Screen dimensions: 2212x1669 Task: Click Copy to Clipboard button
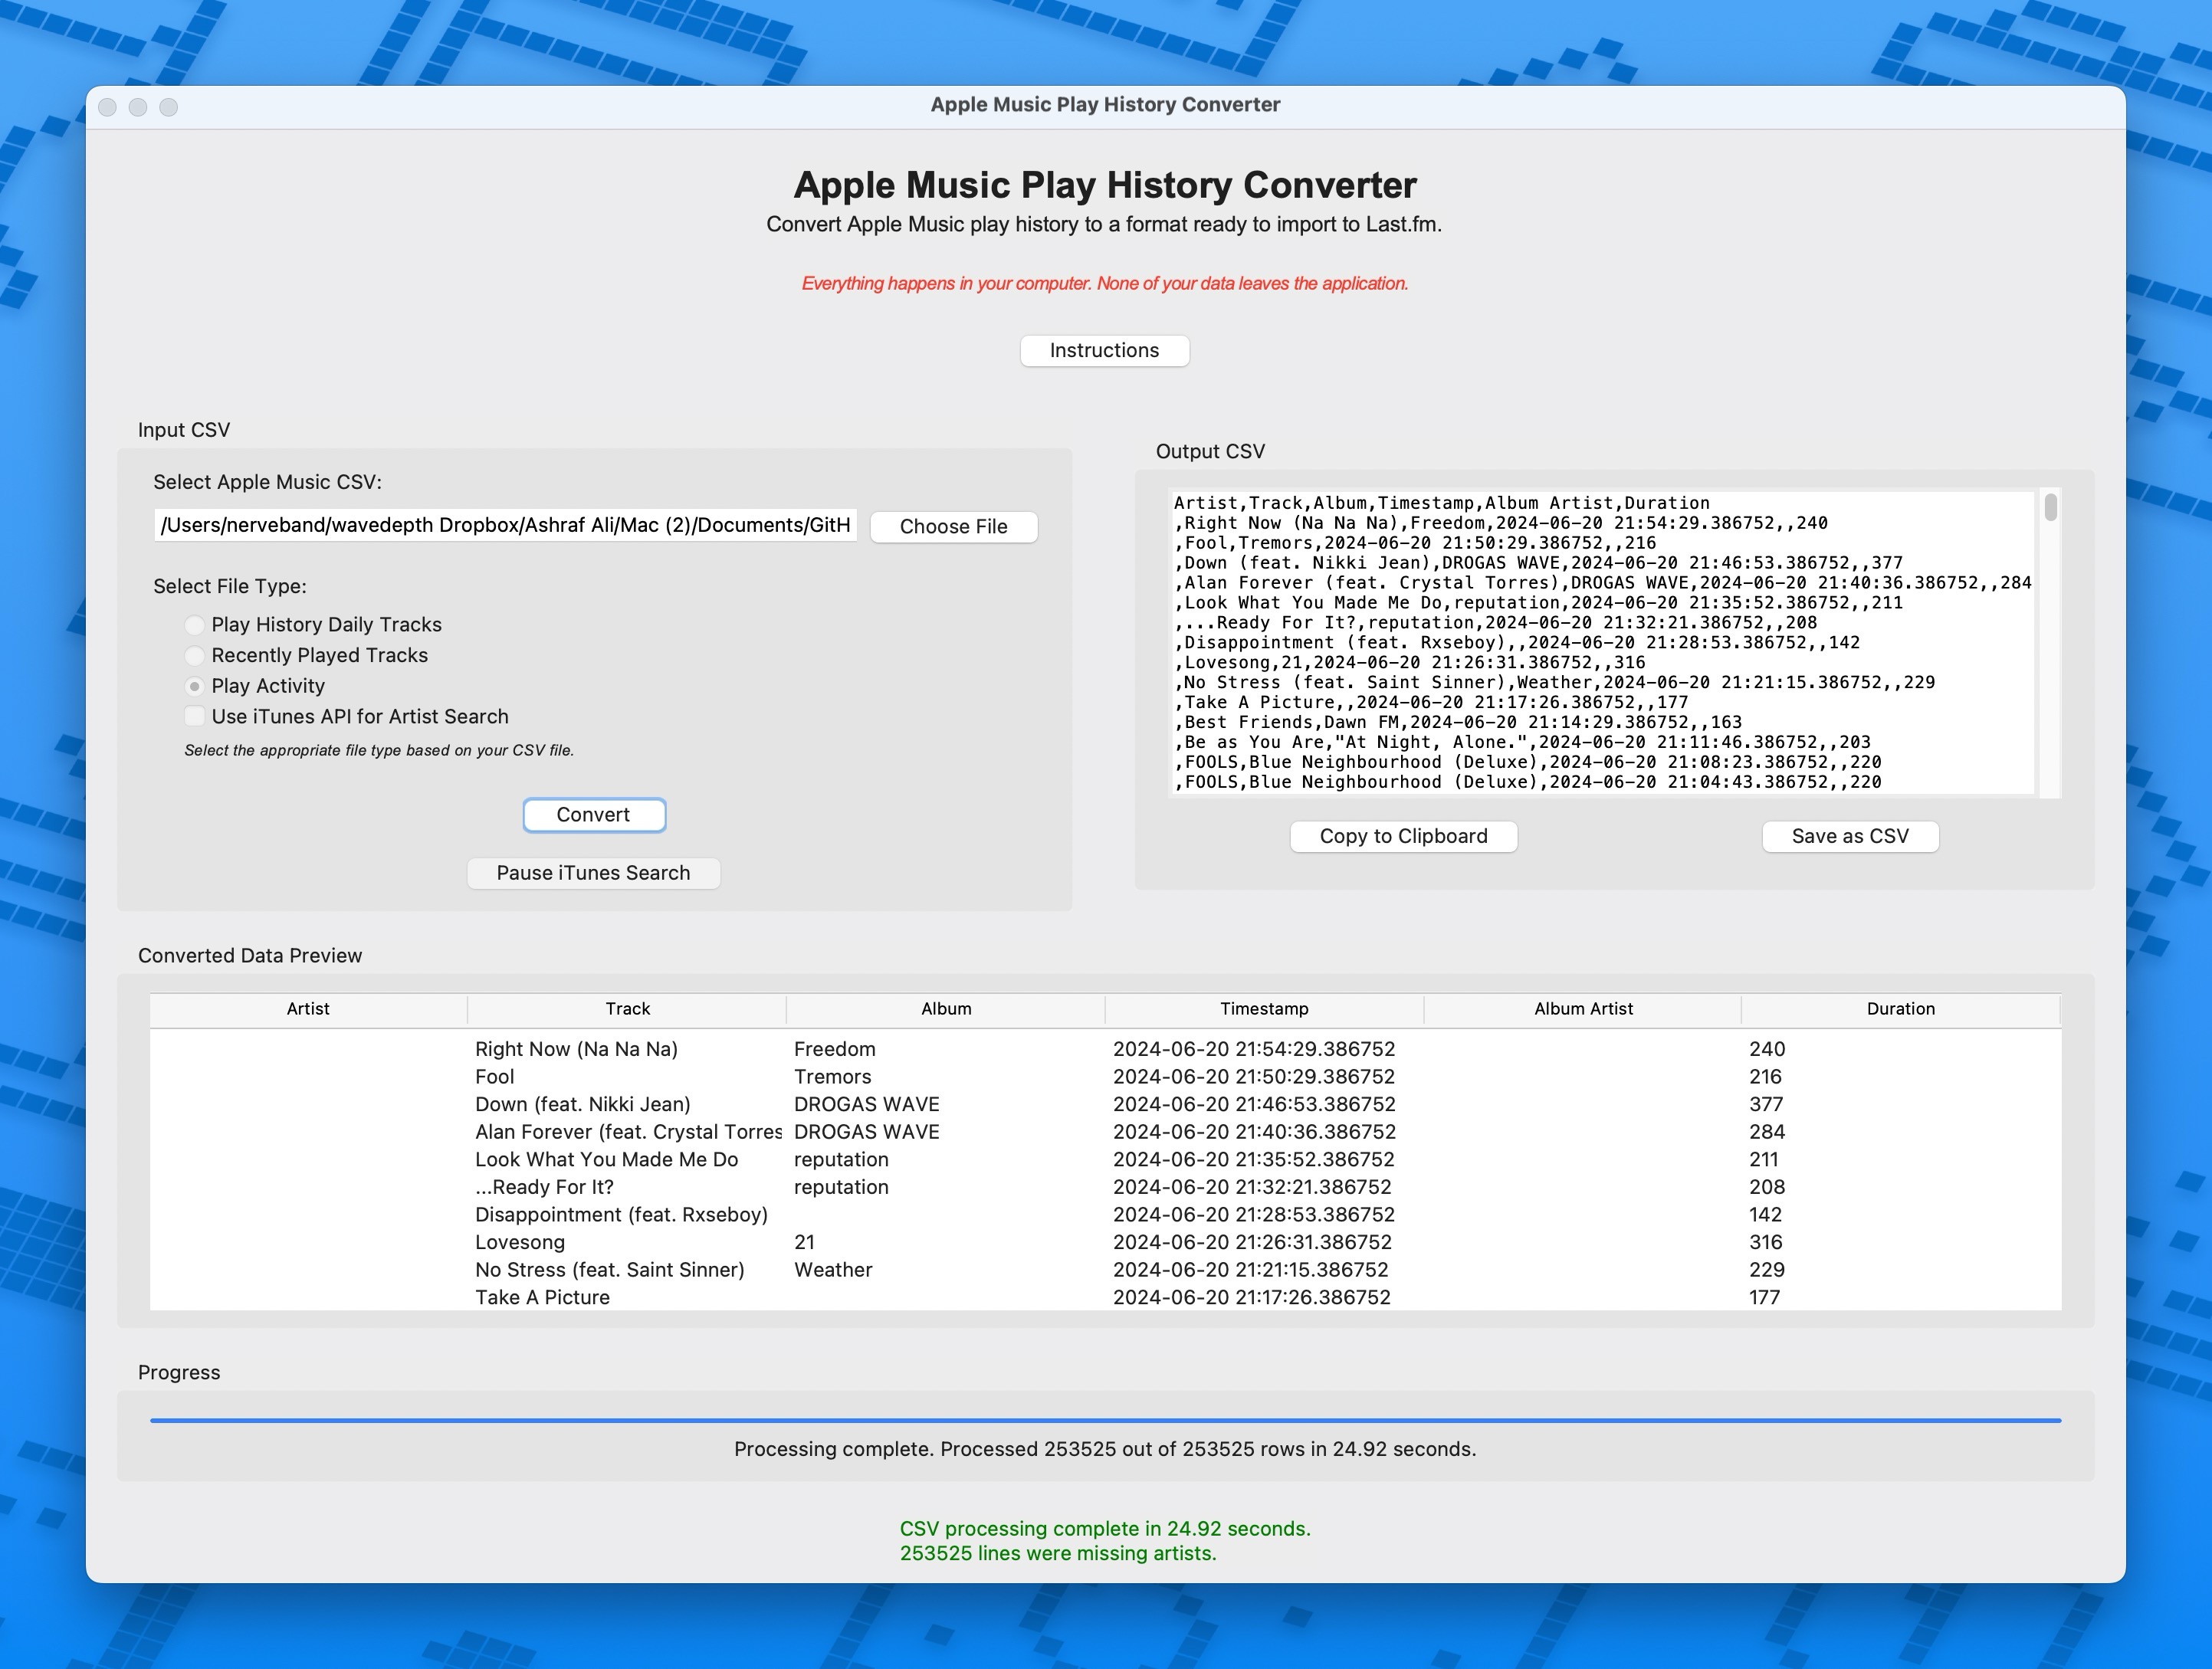(x=1400, y=834)
